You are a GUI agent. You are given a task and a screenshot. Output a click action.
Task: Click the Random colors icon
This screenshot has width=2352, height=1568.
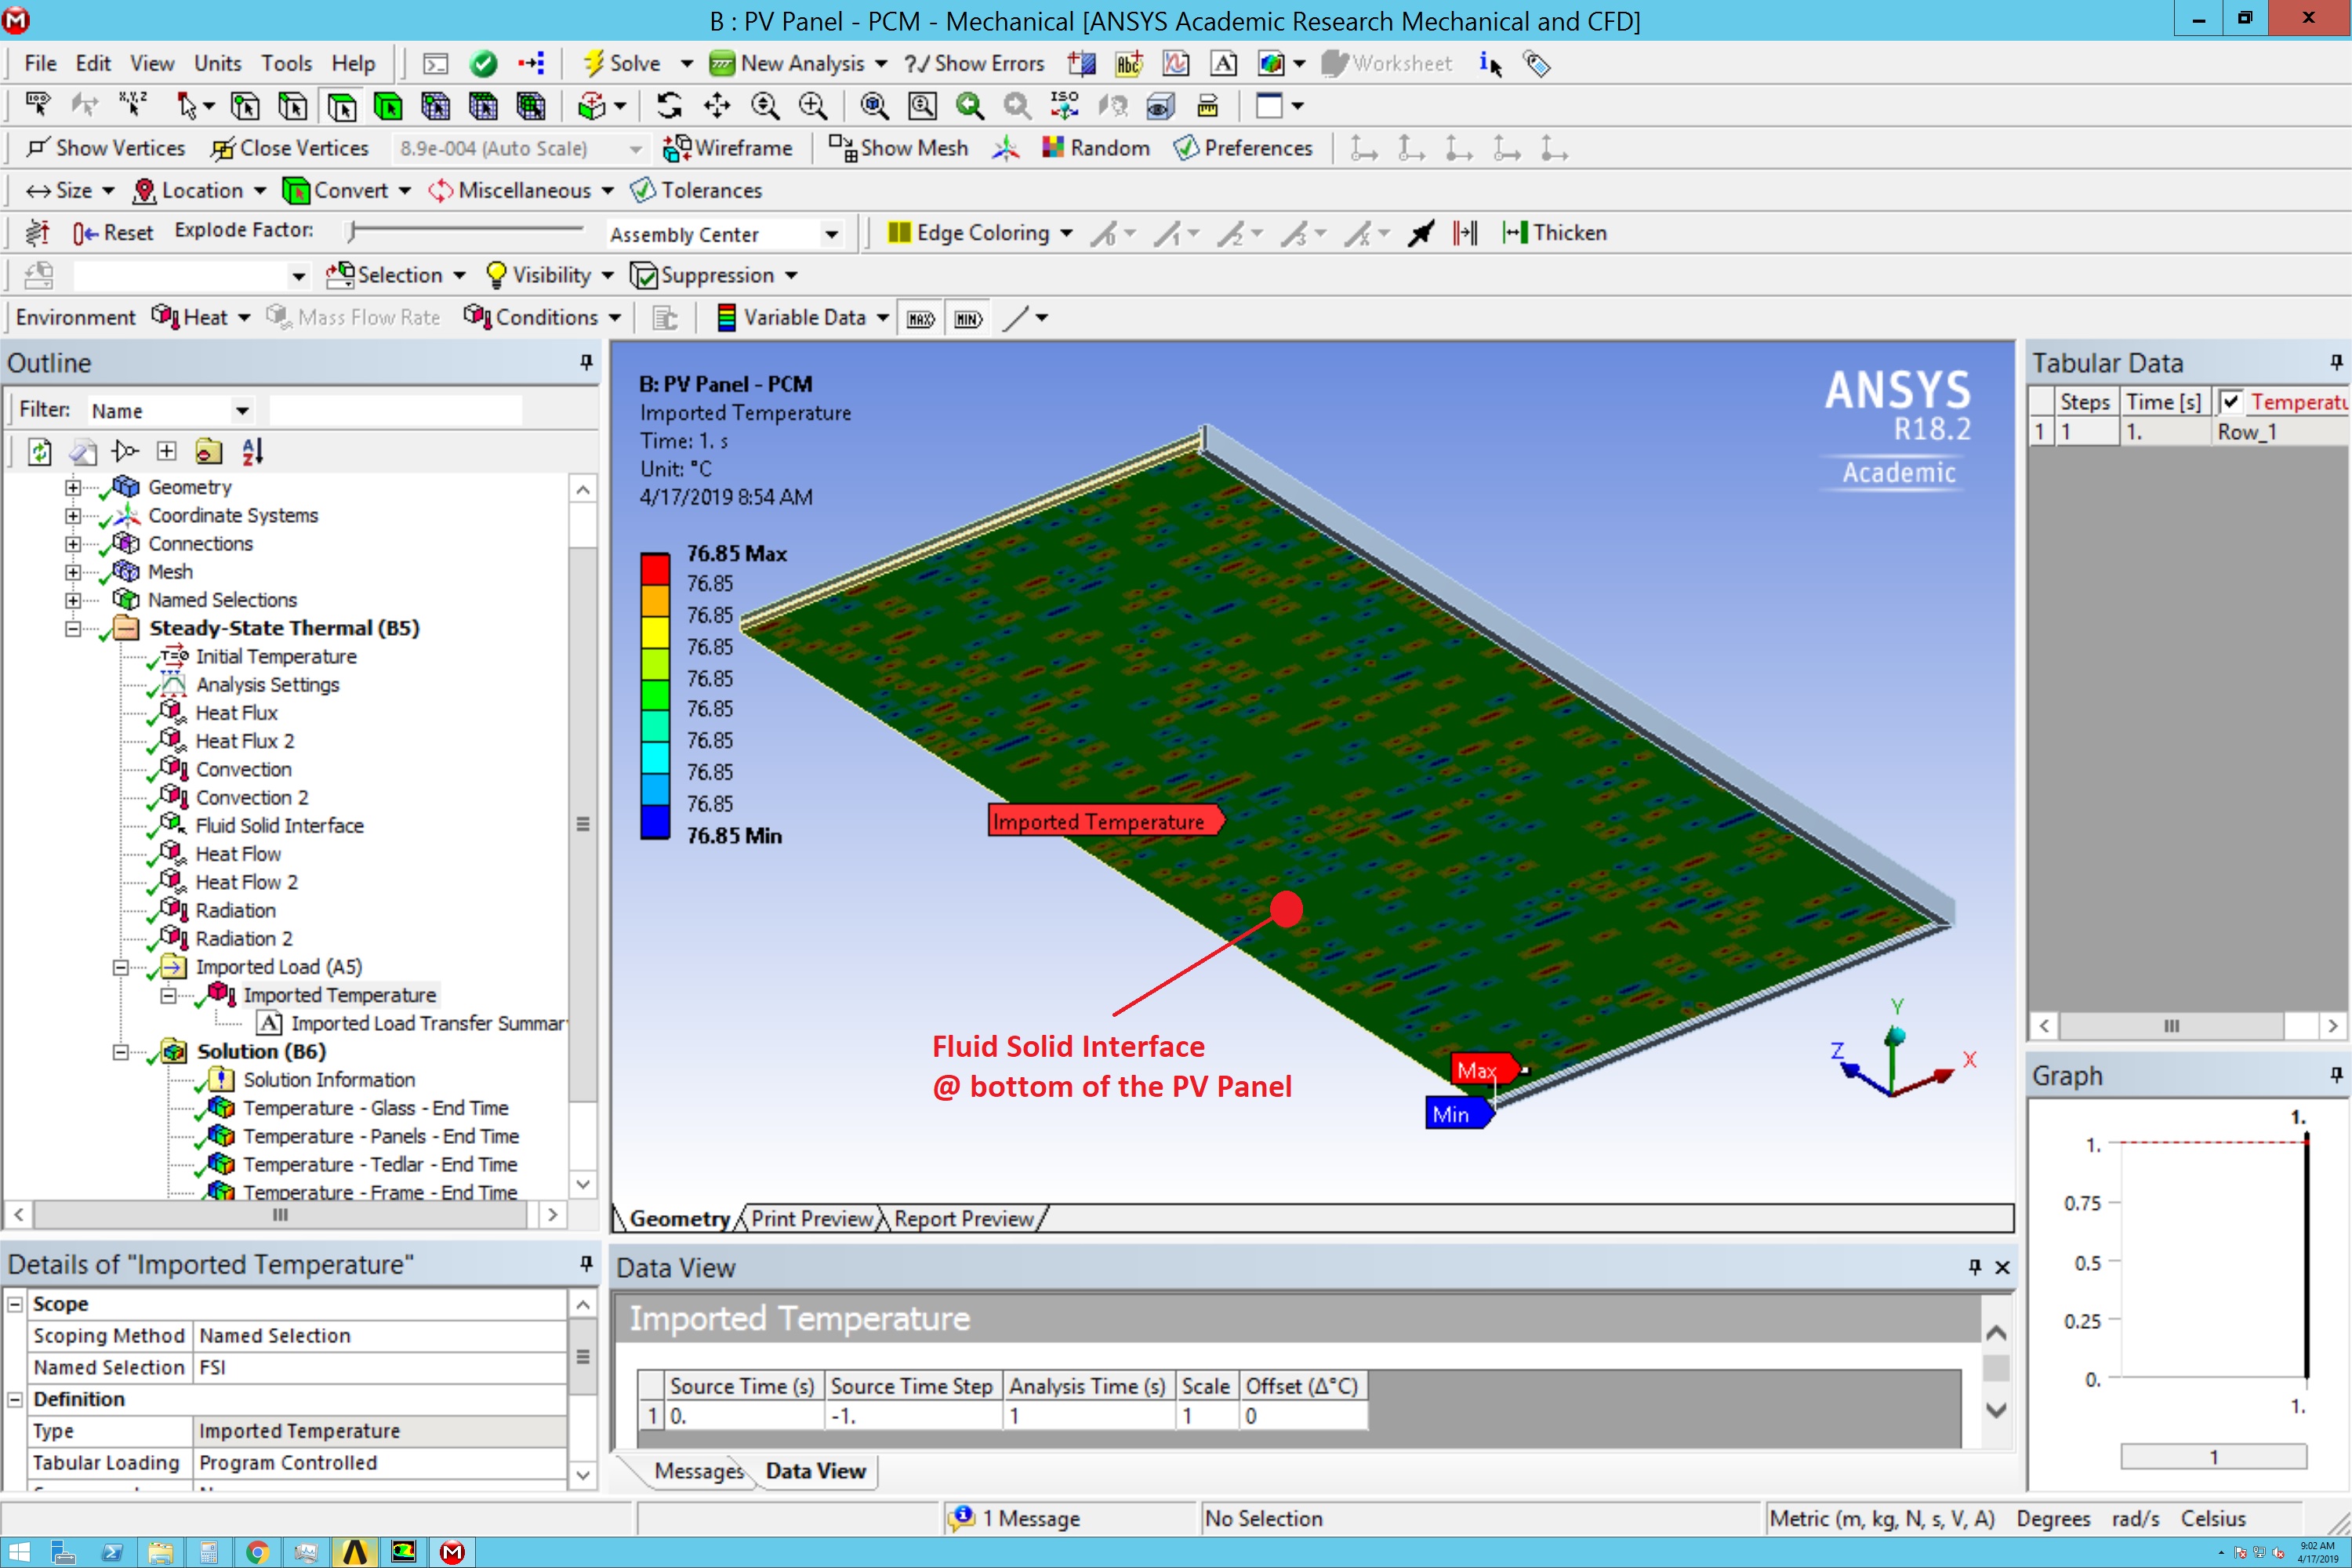pyautogui.click(x=1096, y=148)
